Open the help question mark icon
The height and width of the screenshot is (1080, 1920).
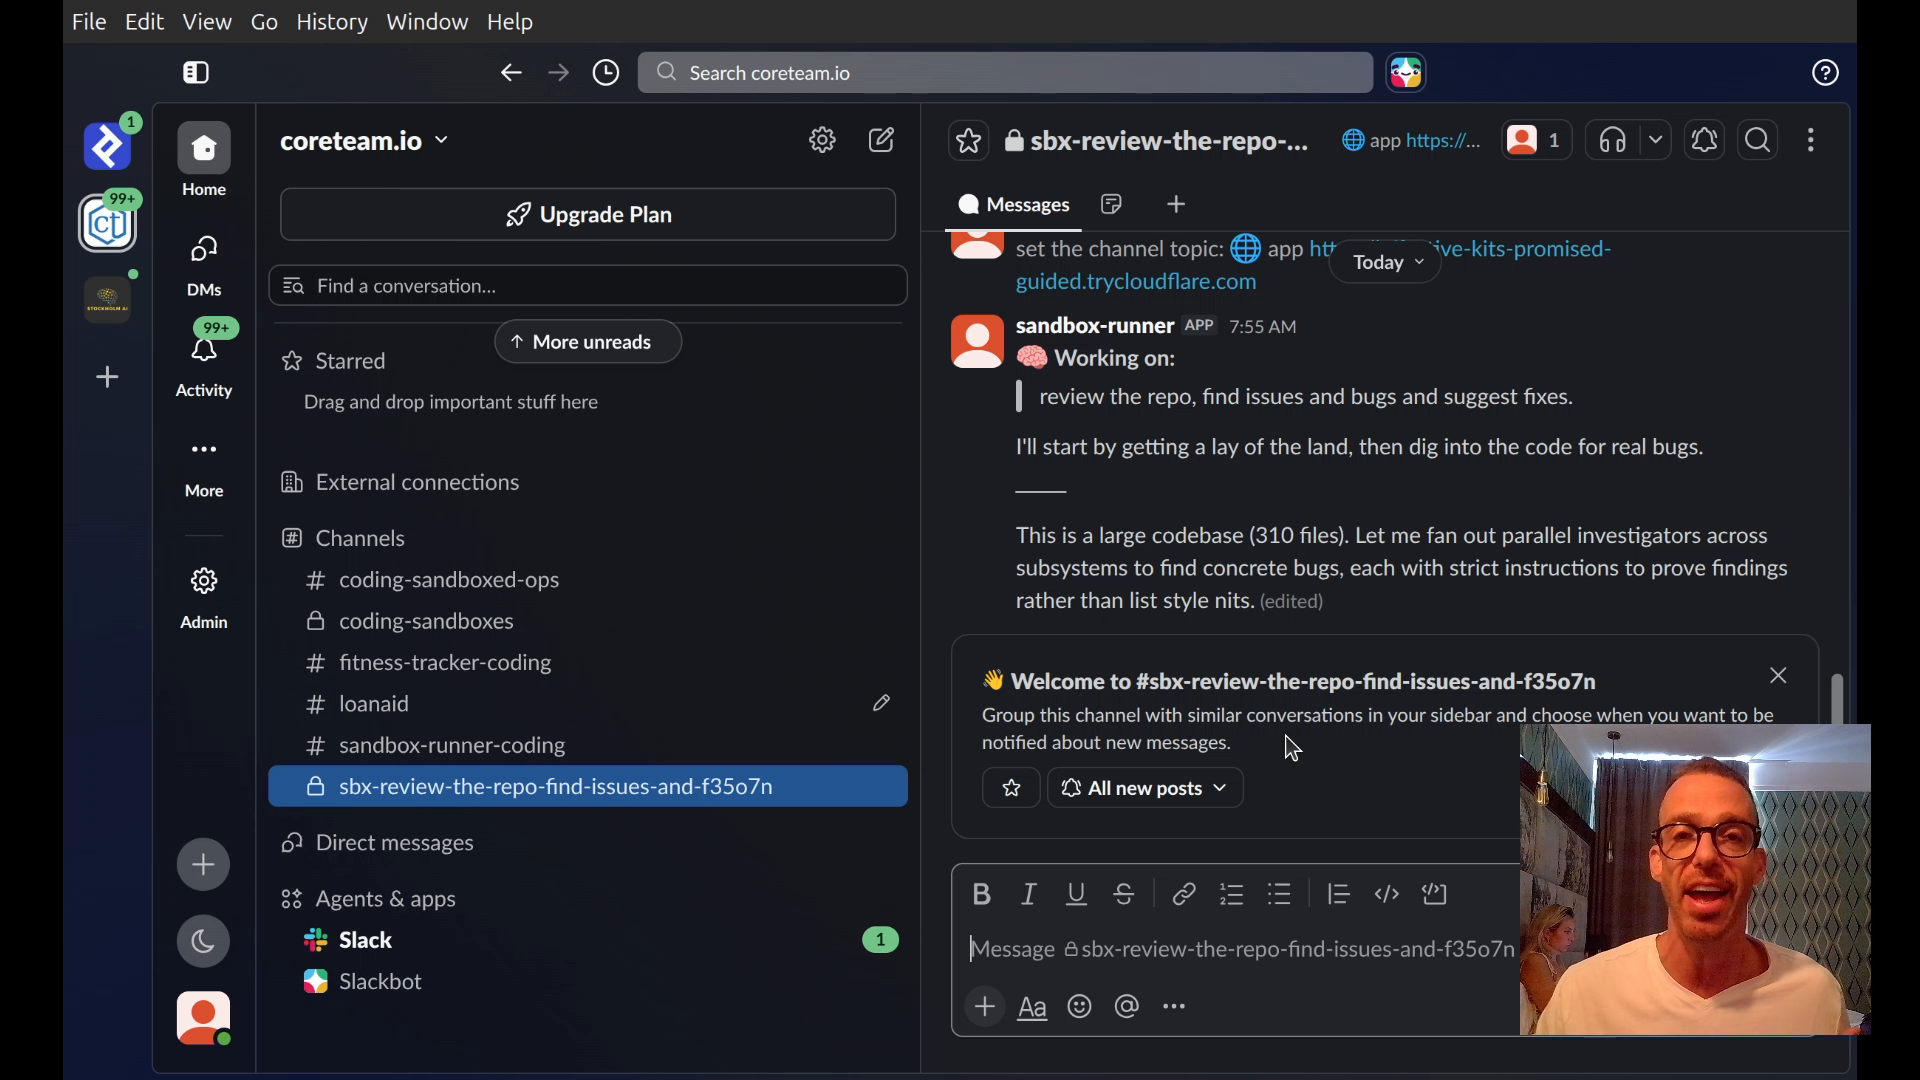tap(1826, 73)
